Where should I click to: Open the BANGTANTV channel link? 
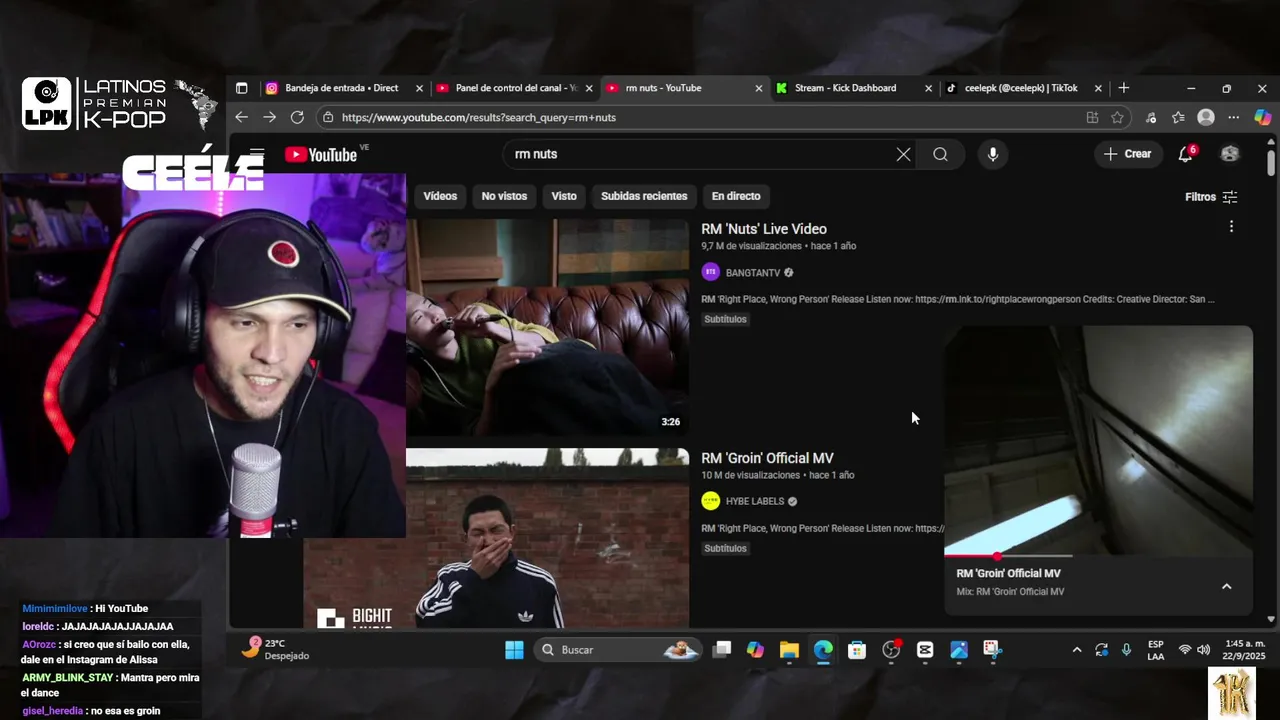[x=752, y=272]
